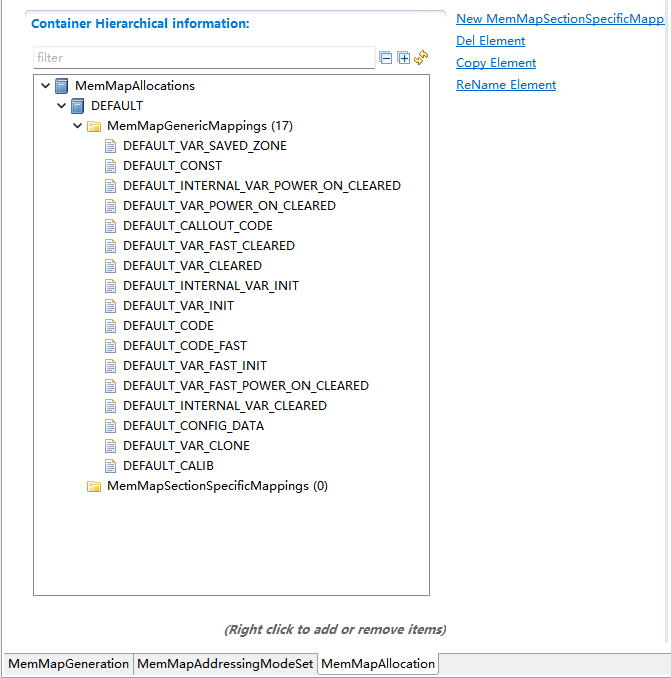Image resolution: width=671 pixels, height=678 pixels.
Task: Click the MemMapAllocations container icon
Action: tap(62, 86)
